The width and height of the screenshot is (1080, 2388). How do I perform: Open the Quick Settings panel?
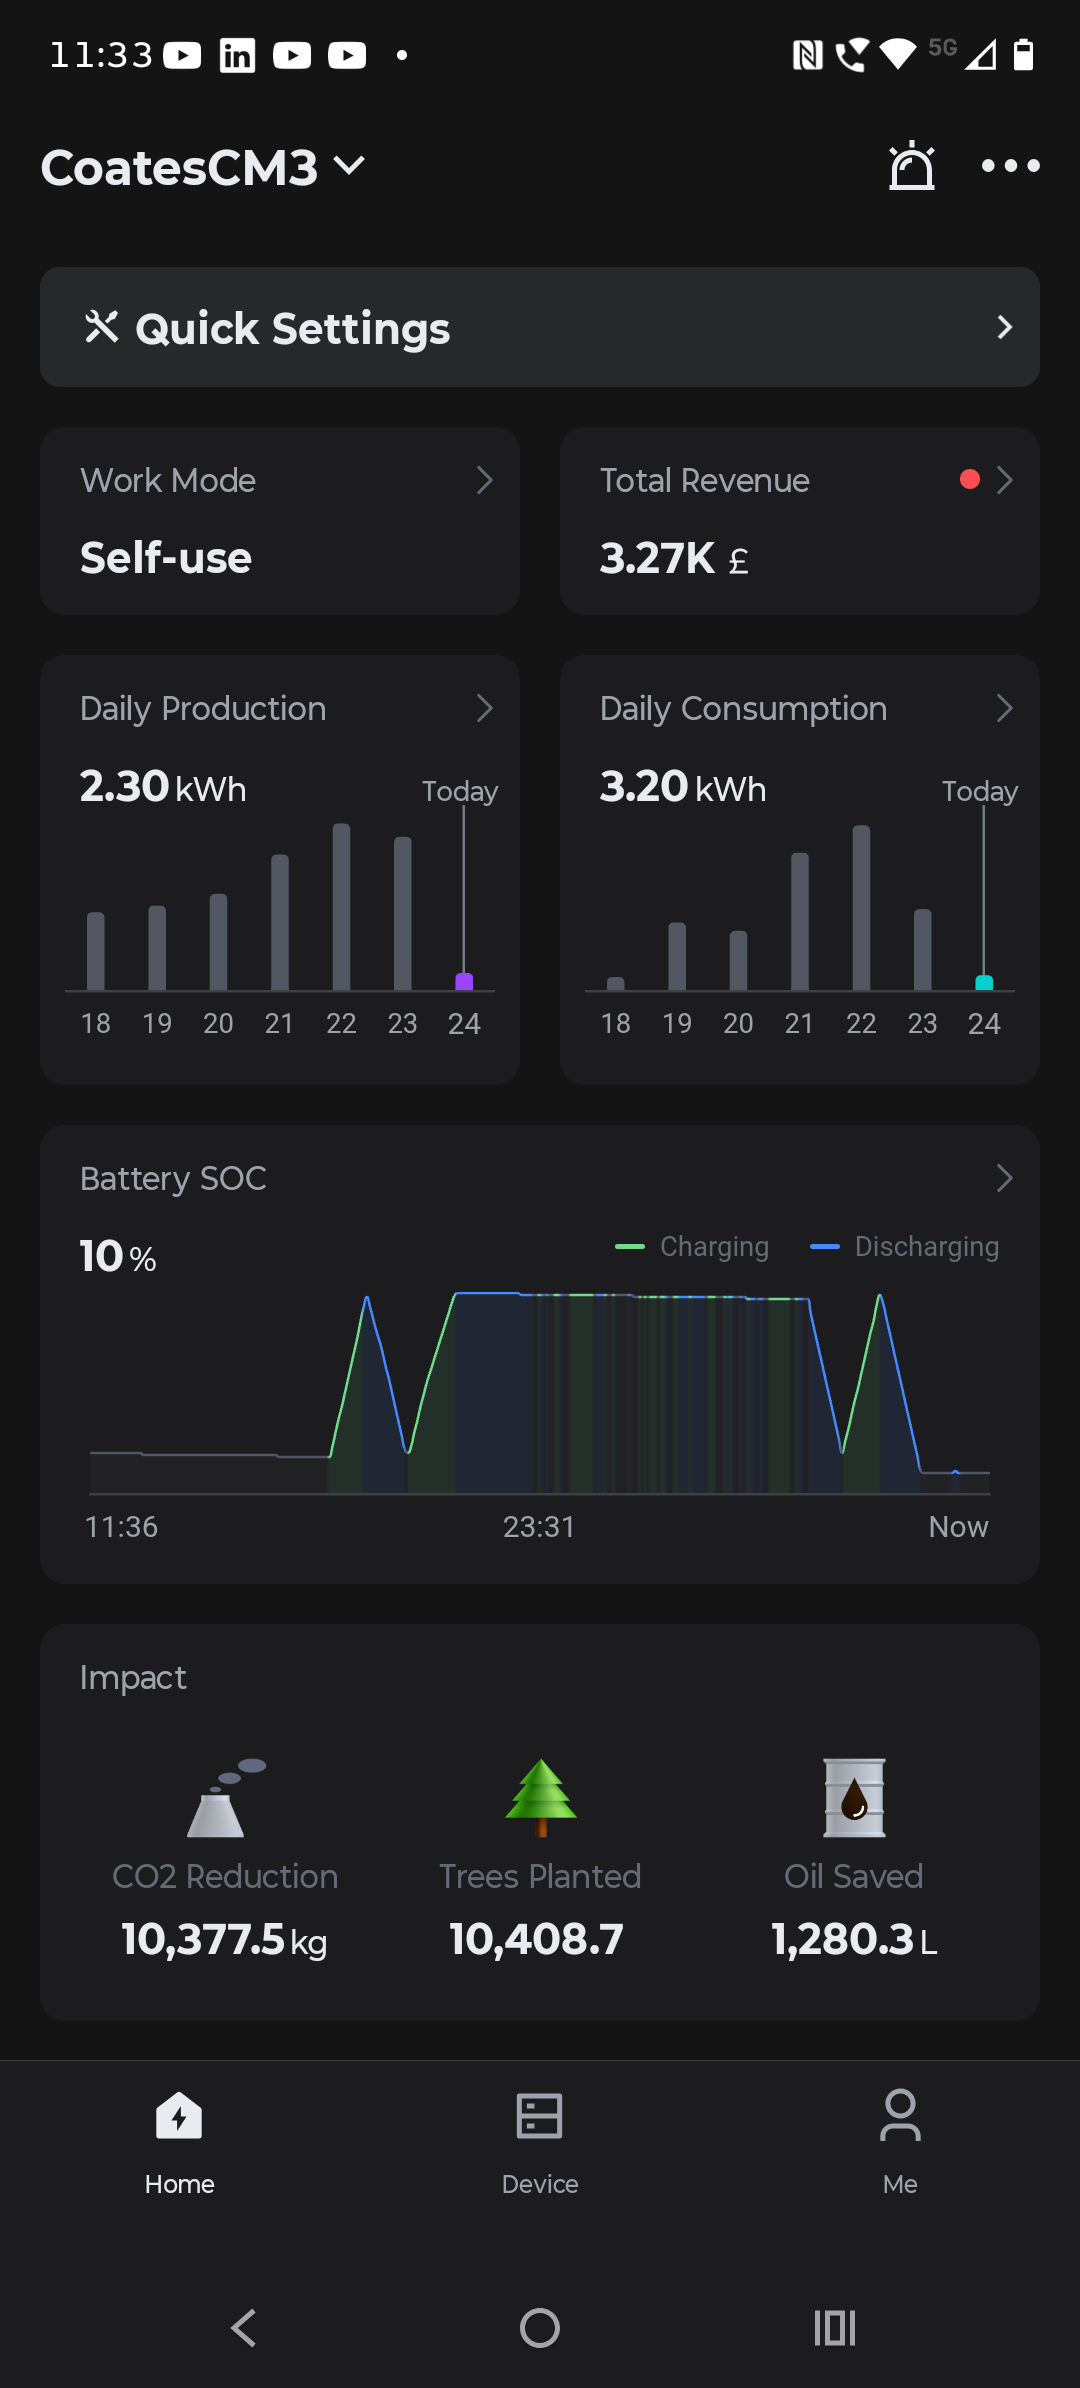(540, 327)
